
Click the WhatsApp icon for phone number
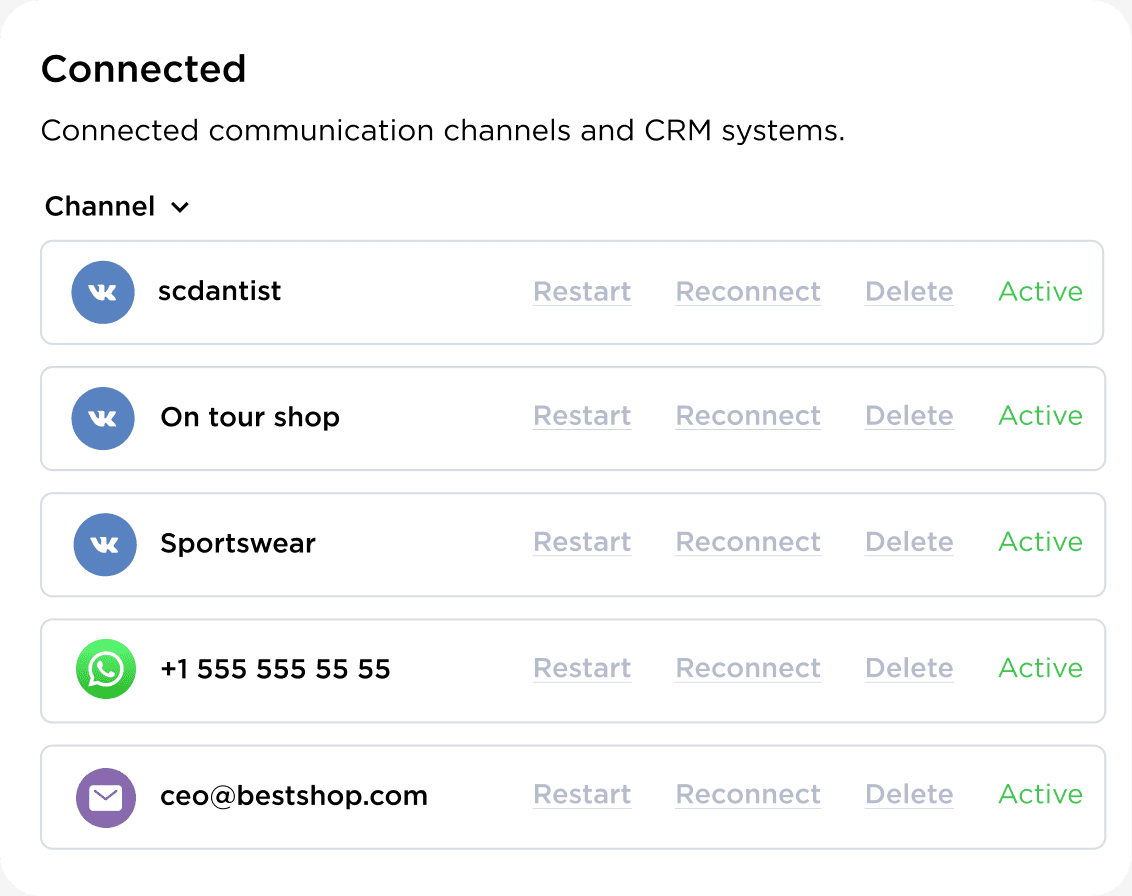pyautogui.click(x=106, y=669)
